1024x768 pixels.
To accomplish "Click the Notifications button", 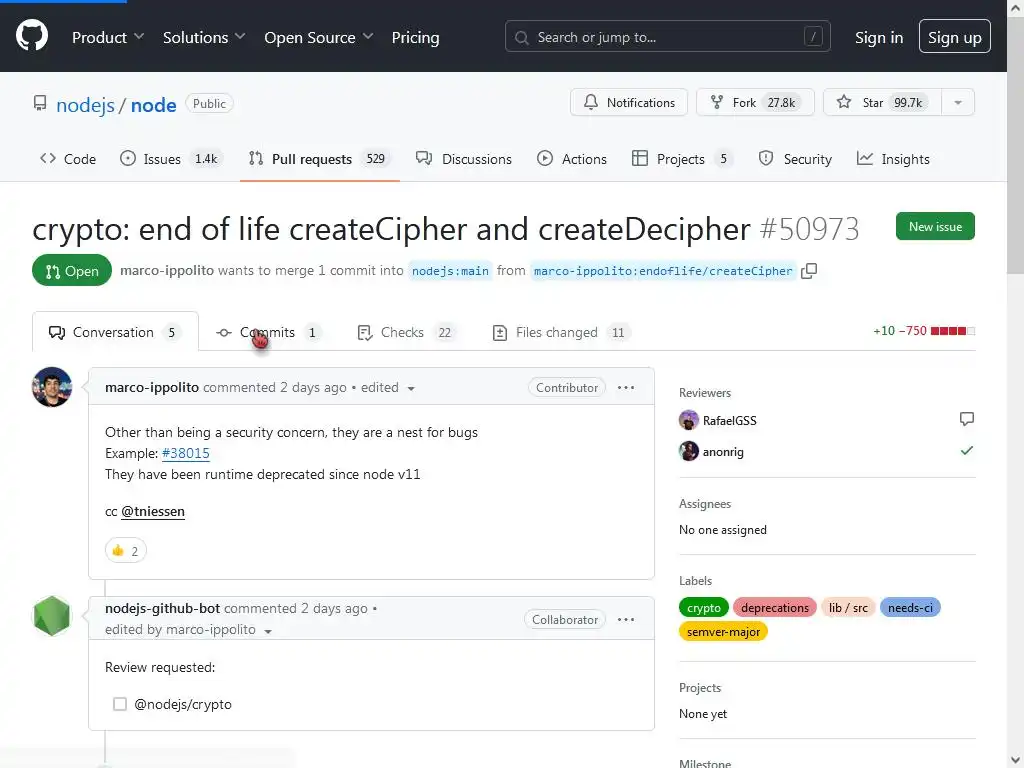I will (629, 103).
